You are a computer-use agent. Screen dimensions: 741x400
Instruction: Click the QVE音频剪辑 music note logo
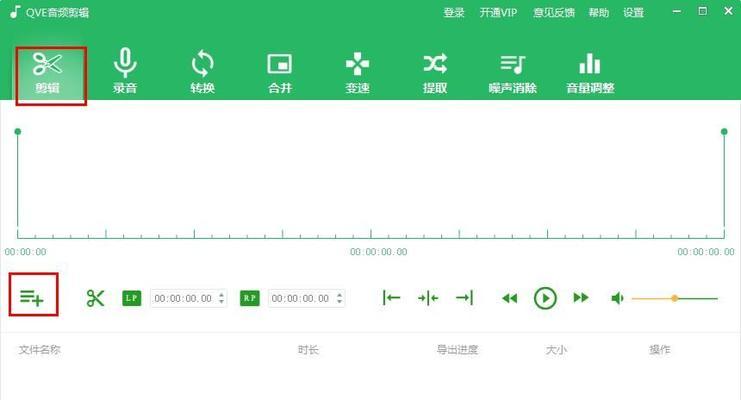click(x=15, y=12)
